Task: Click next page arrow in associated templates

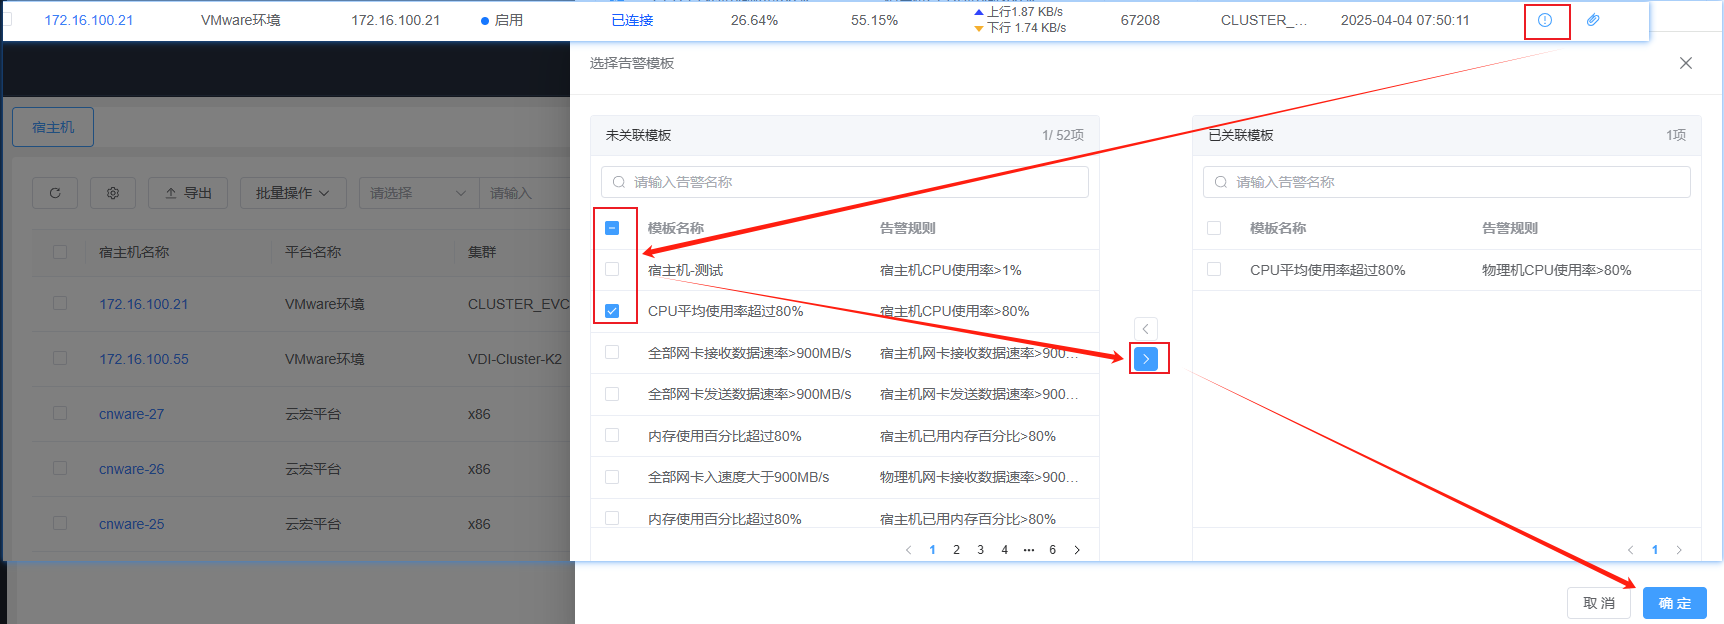Action: tap(1679, 550)
